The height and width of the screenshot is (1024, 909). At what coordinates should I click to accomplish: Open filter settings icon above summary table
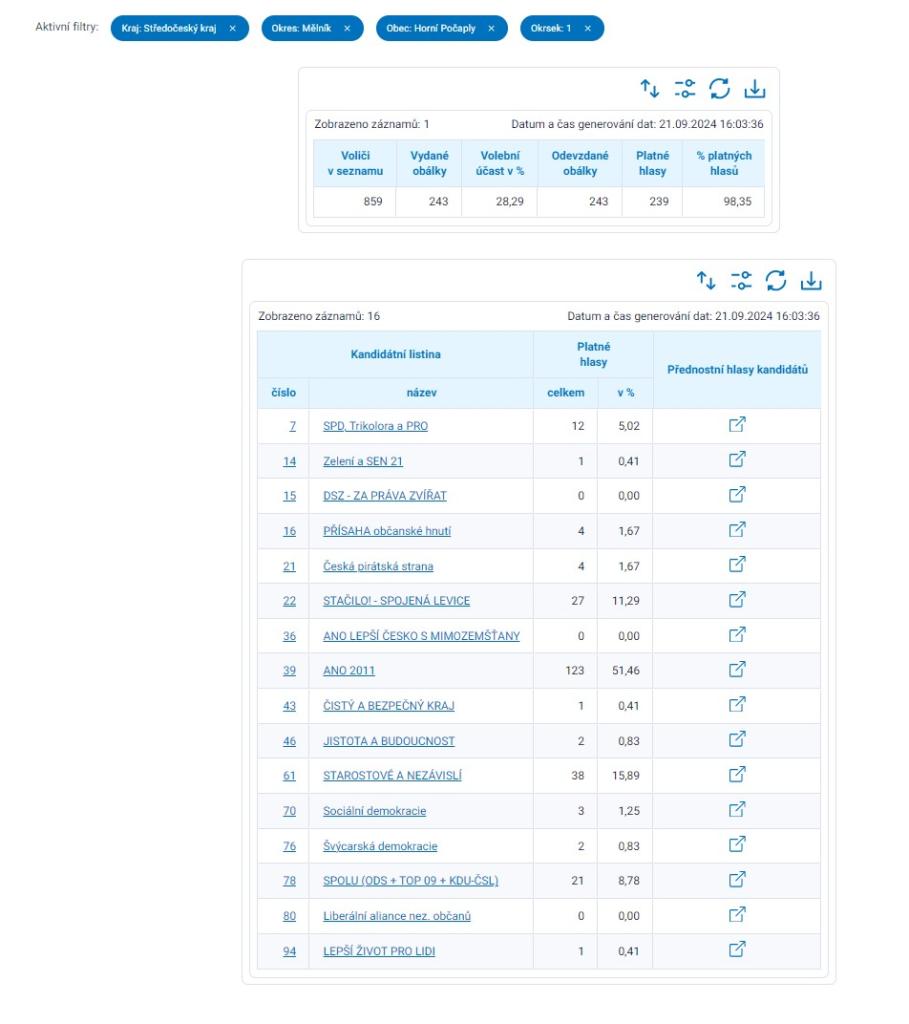pos(685,89)
